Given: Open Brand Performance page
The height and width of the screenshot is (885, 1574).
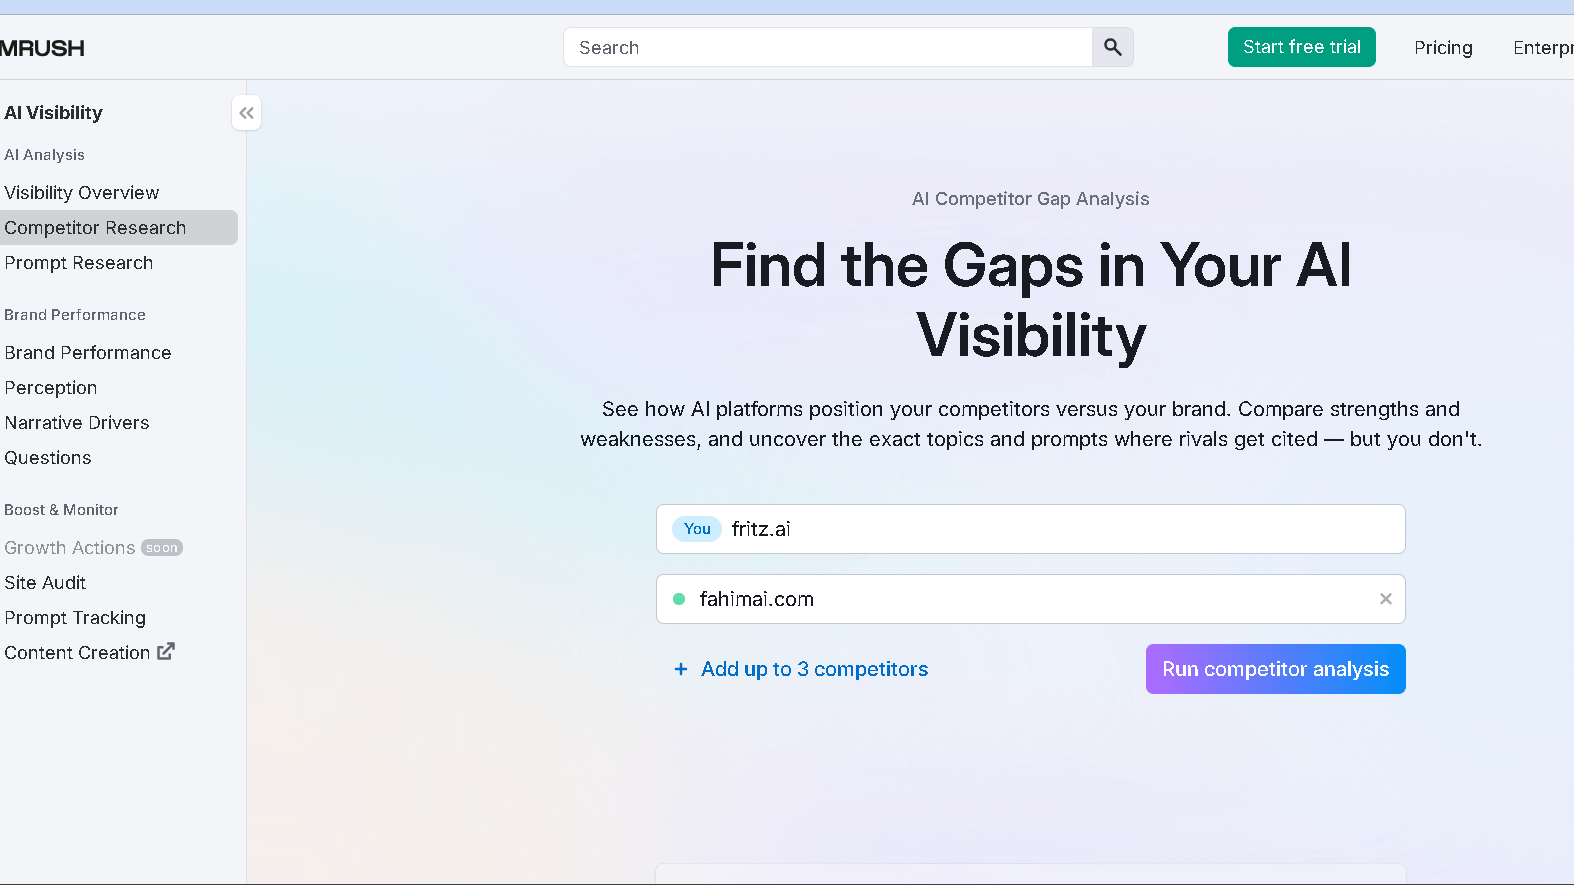Looking at the screenshot, I should pos(87,352).
